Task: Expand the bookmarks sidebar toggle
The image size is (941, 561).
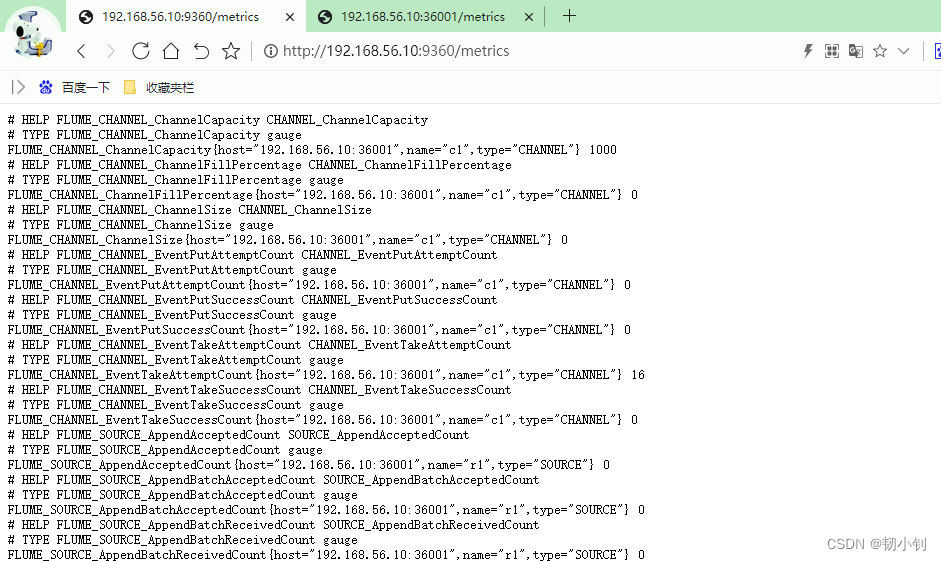Action: click(x=18, y=88)
